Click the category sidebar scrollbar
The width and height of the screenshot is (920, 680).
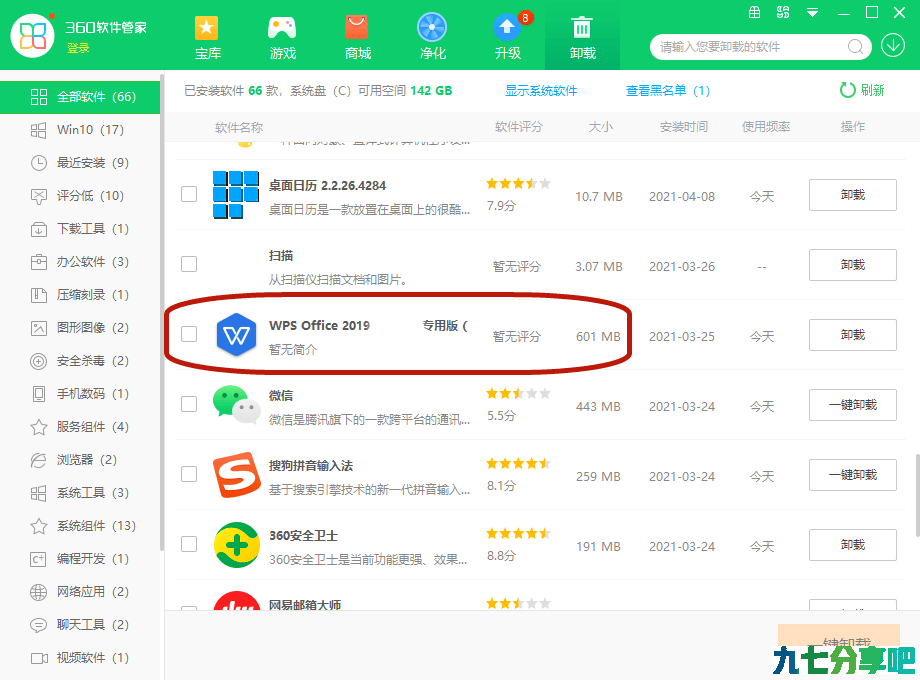162,312
